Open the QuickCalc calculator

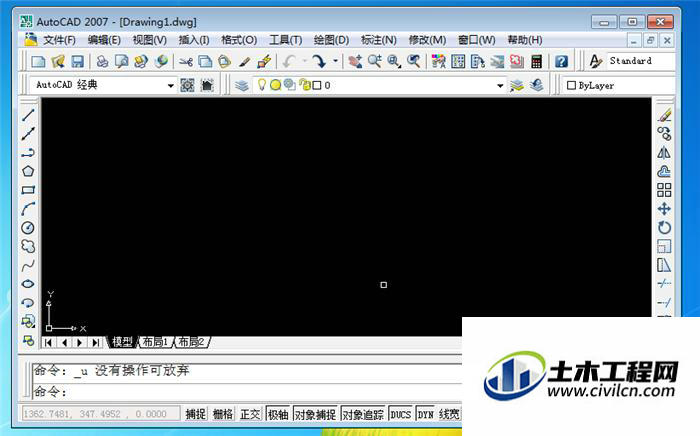[x=537, y=61]
